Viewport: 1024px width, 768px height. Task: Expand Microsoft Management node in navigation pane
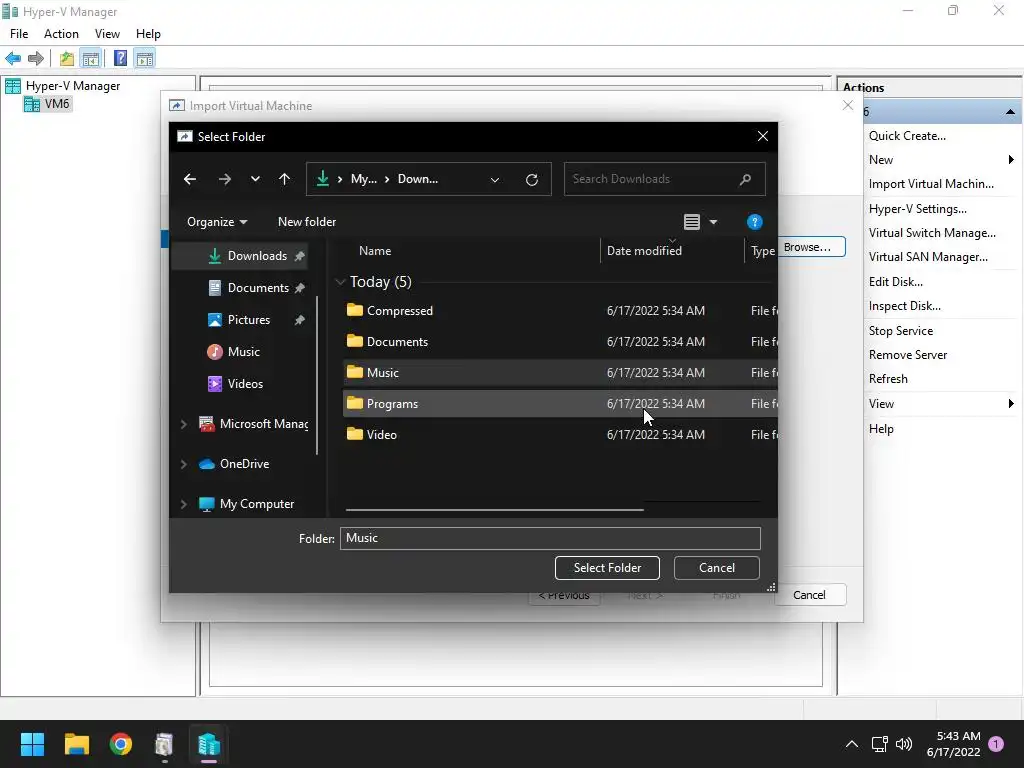[x=184, y=424]
